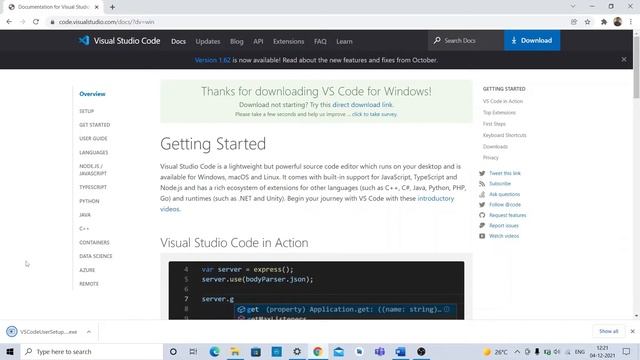
Task: Click the share page icon in the address bar
Action: [x=574, y=22]
